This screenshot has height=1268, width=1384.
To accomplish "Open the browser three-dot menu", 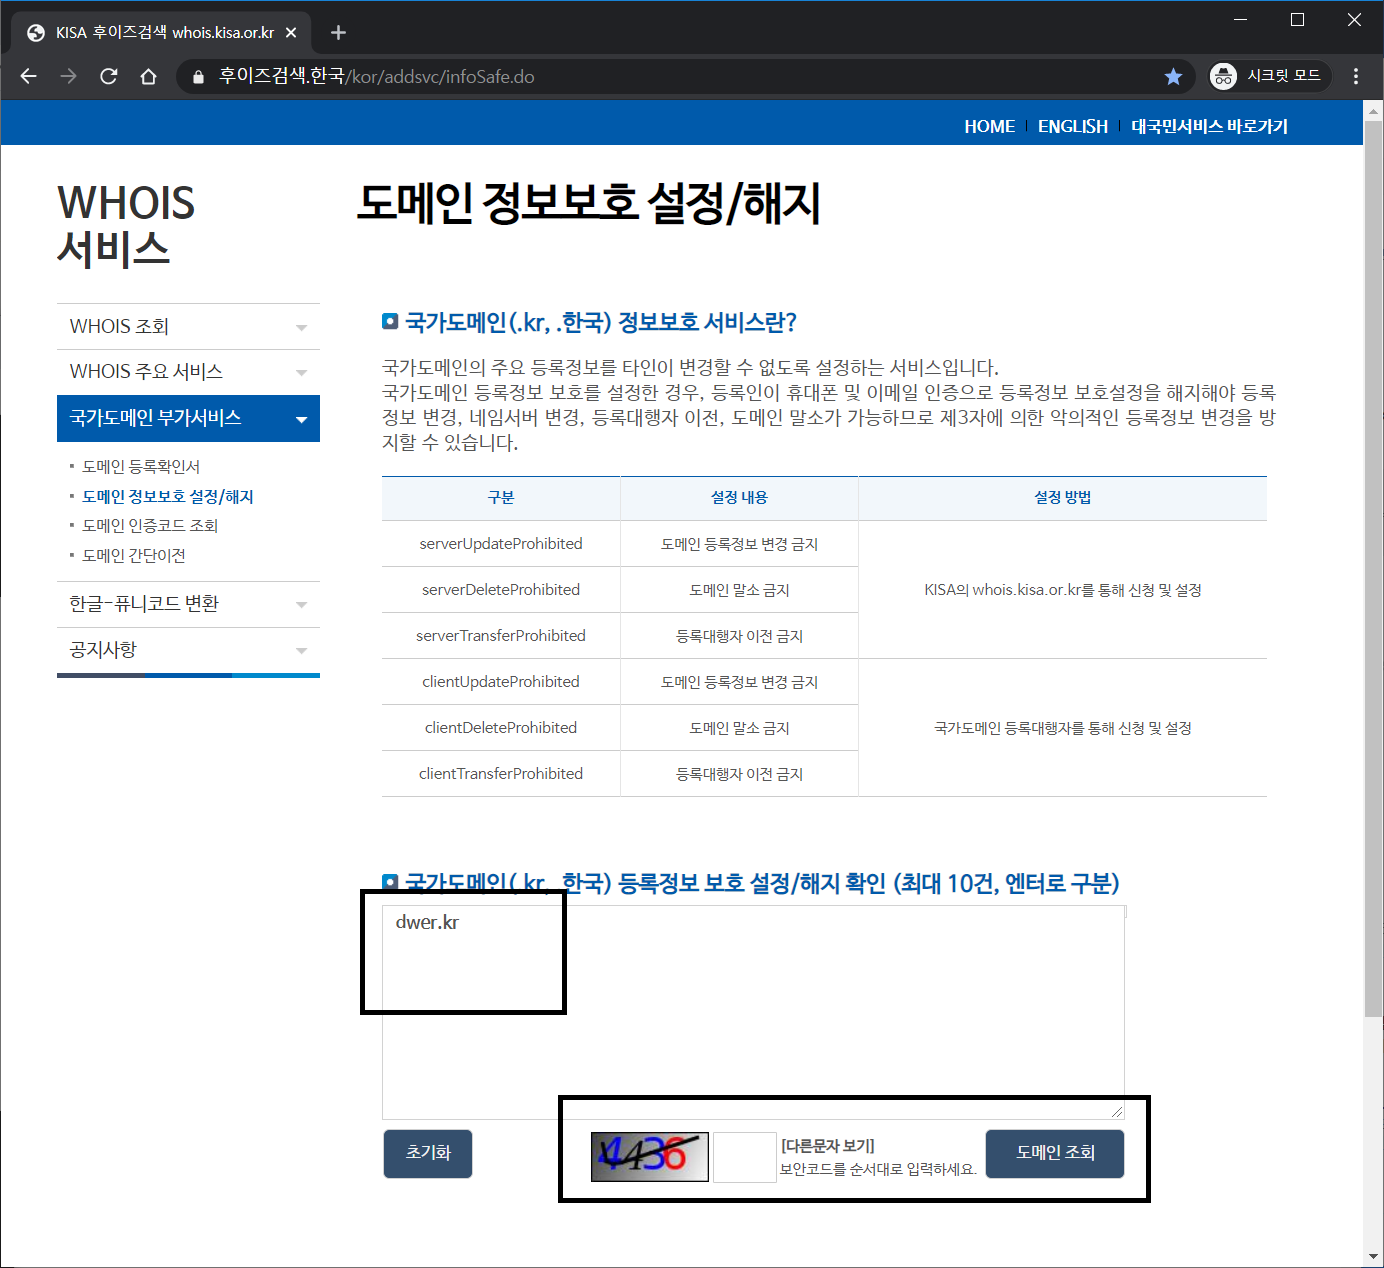I will [1356, 76].
